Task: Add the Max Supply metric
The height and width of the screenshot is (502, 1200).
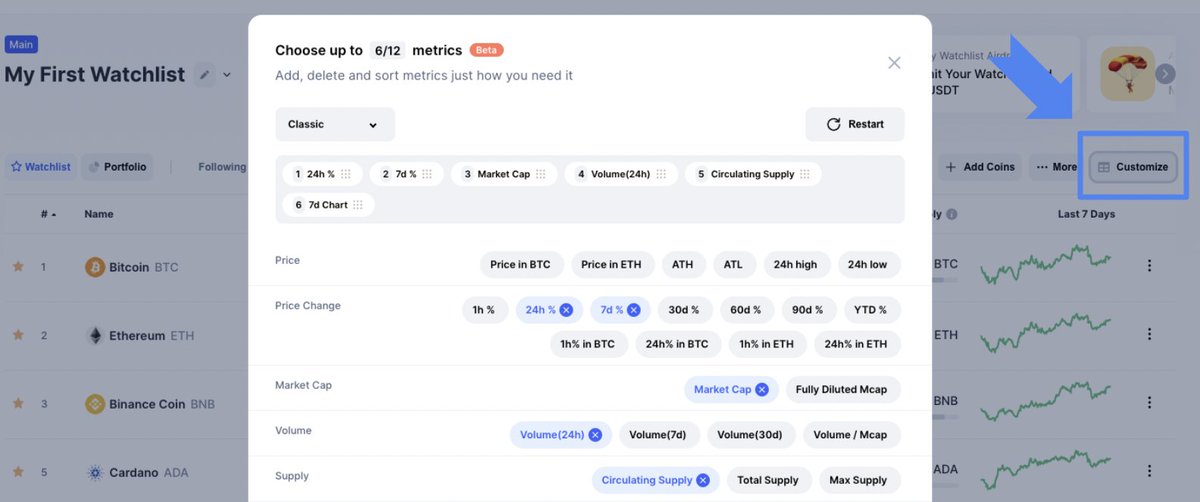Action: click(858, 480)
